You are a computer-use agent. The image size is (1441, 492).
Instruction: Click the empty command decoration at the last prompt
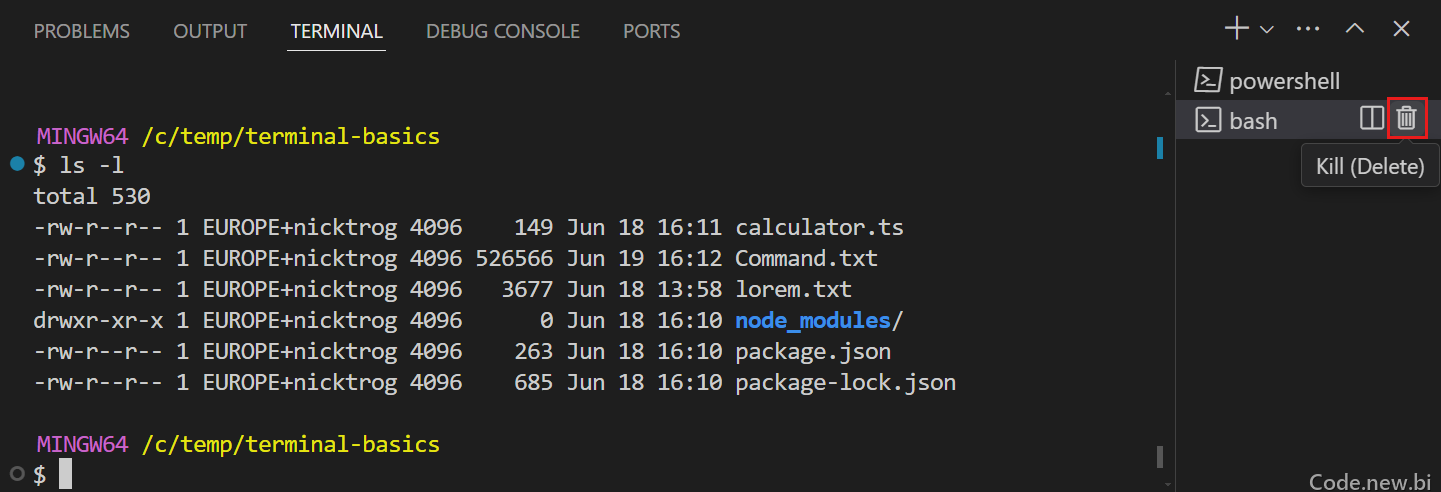[x=17, y=473]
